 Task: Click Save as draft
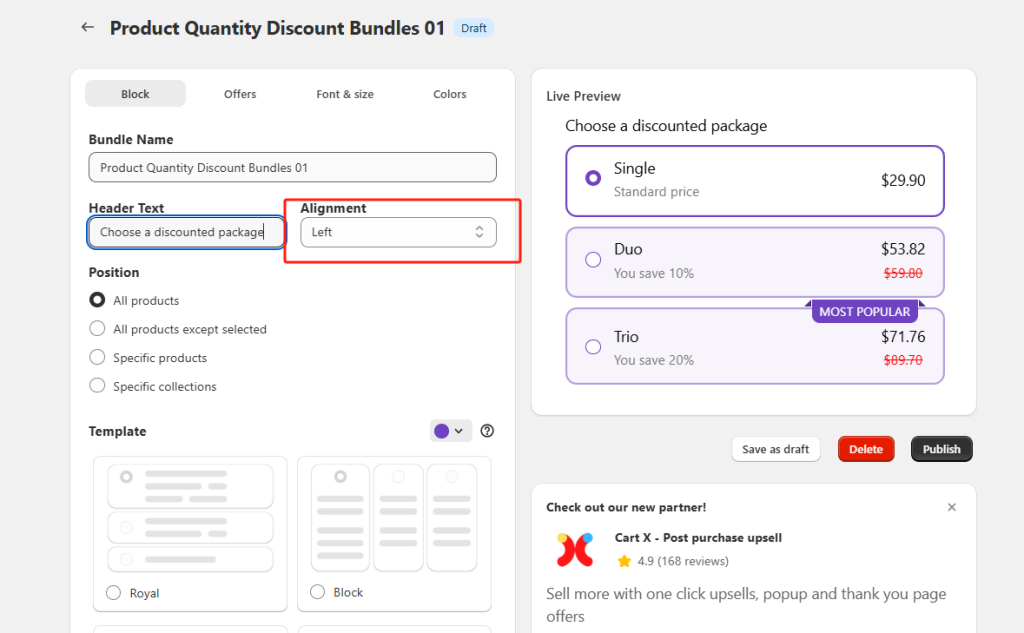(776, 448)
